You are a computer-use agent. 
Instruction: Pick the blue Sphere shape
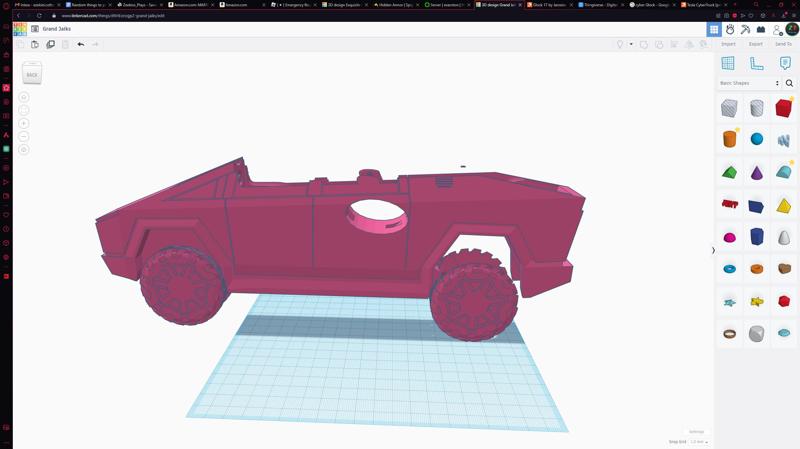757,139
